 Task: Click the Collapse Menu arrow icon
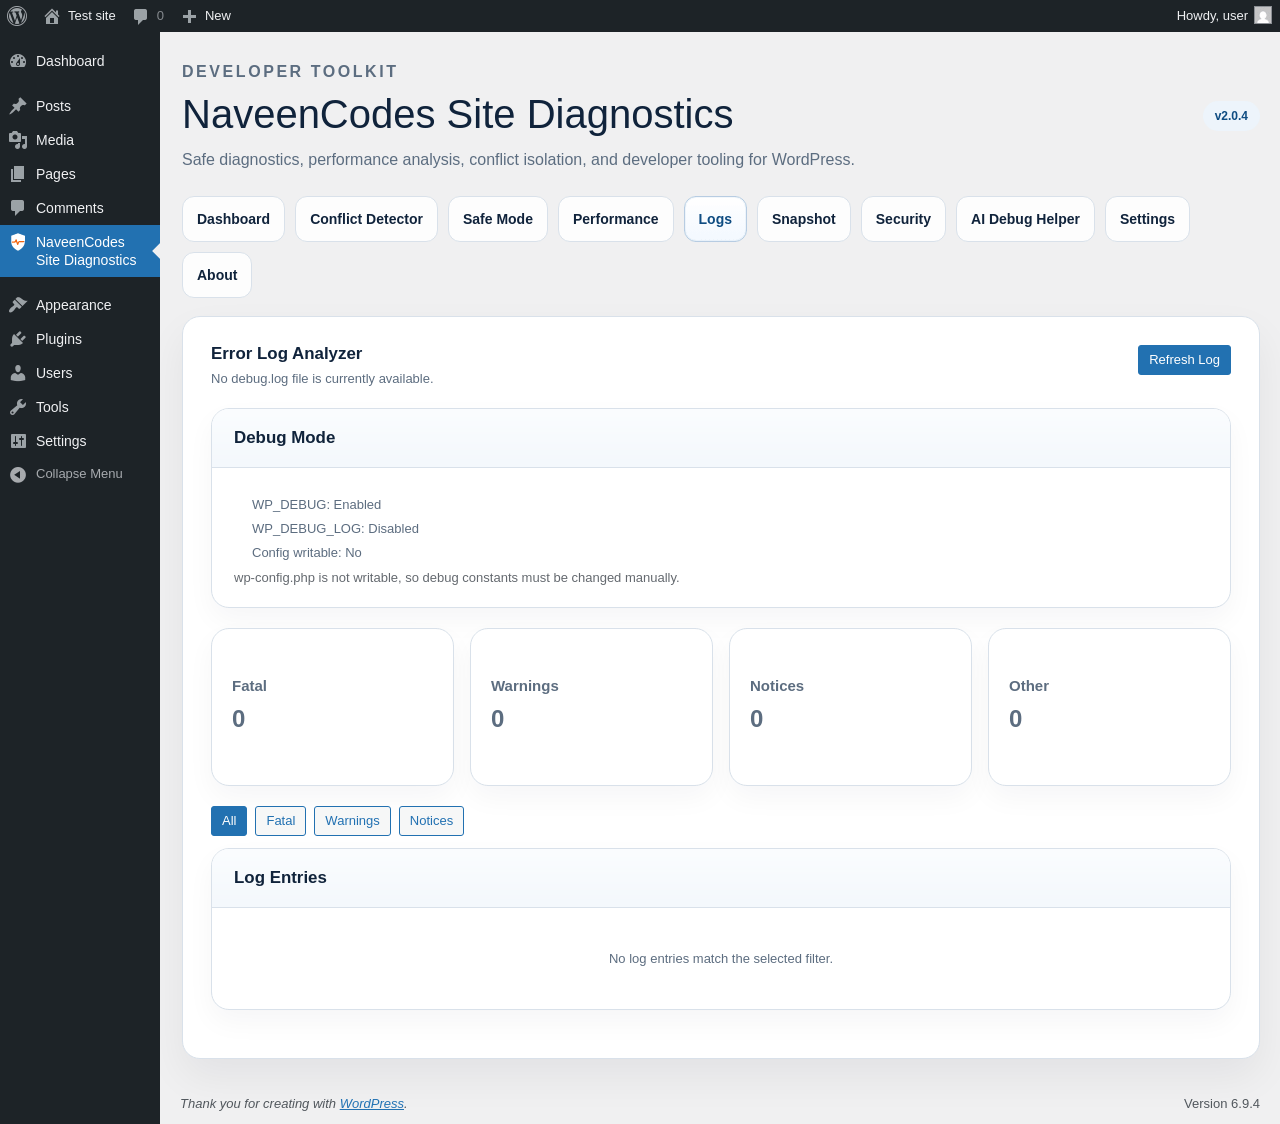tap(18, 474)
